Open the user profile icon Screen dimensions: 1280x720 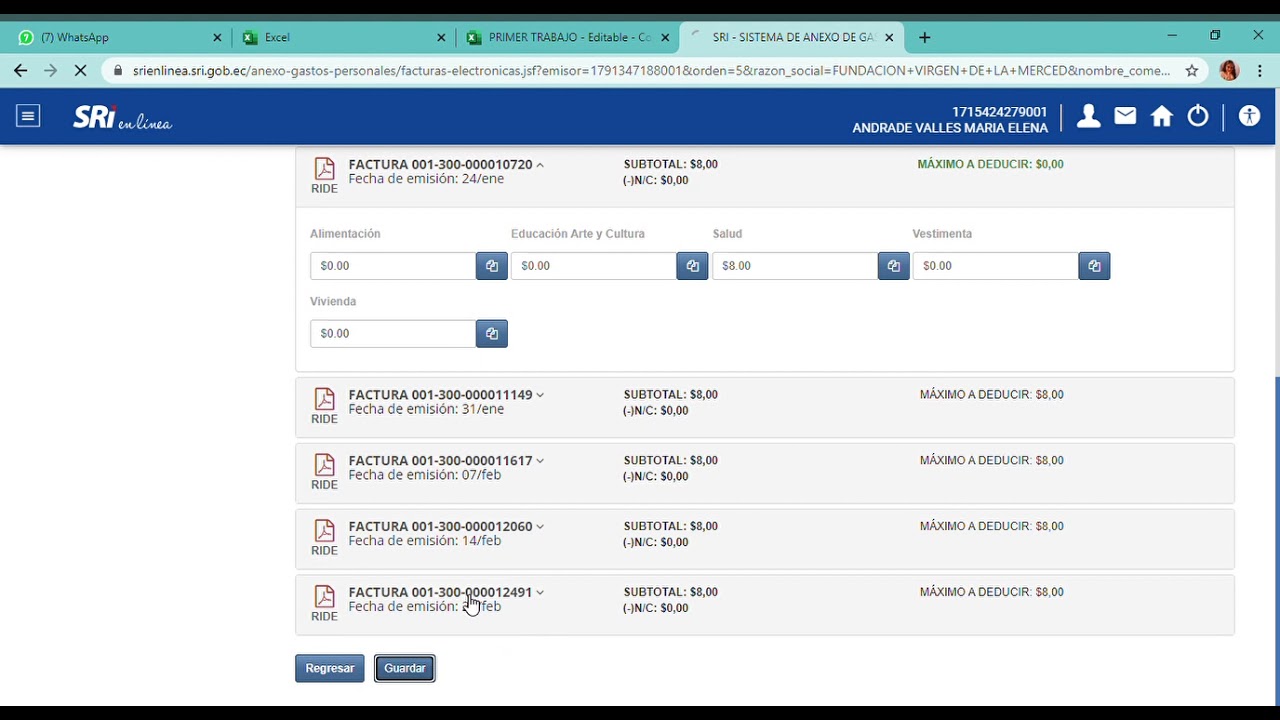coord(1088,117)
